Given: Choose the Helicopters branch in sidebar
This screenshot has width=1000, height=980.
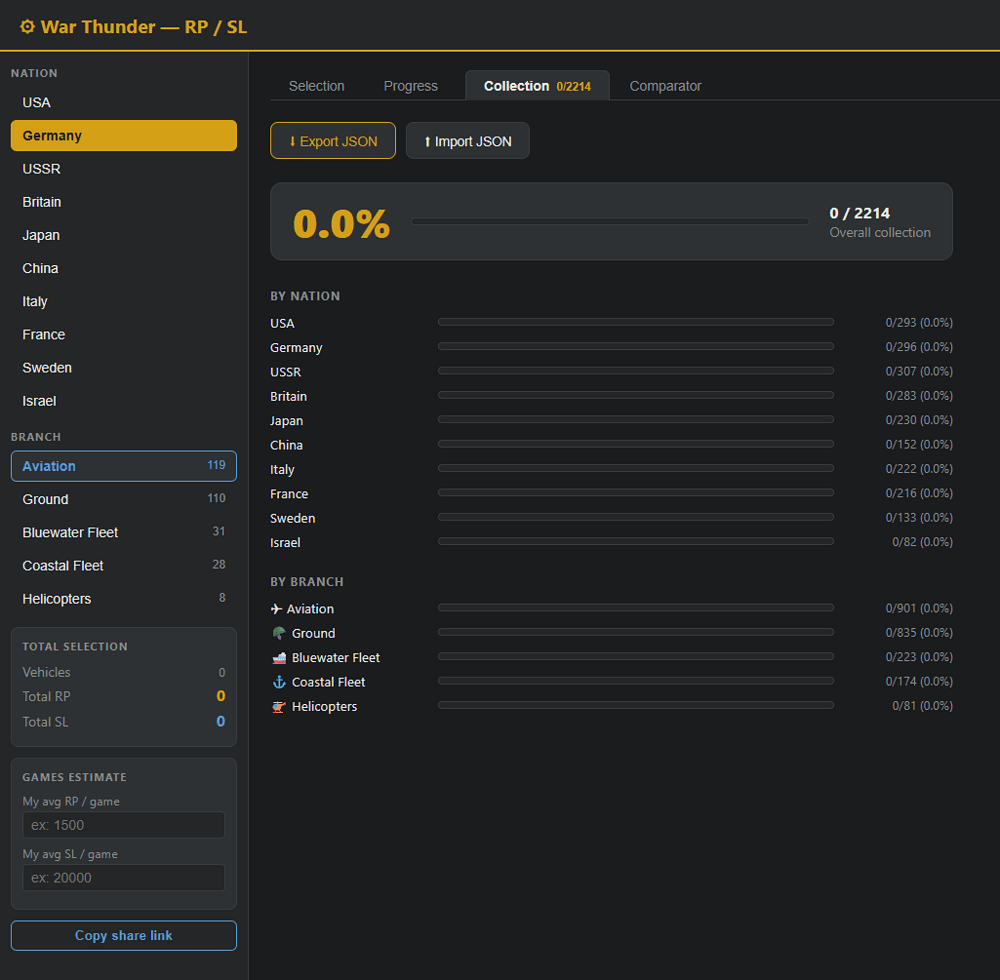Looking at the screenshot, I should click(124, 599).
